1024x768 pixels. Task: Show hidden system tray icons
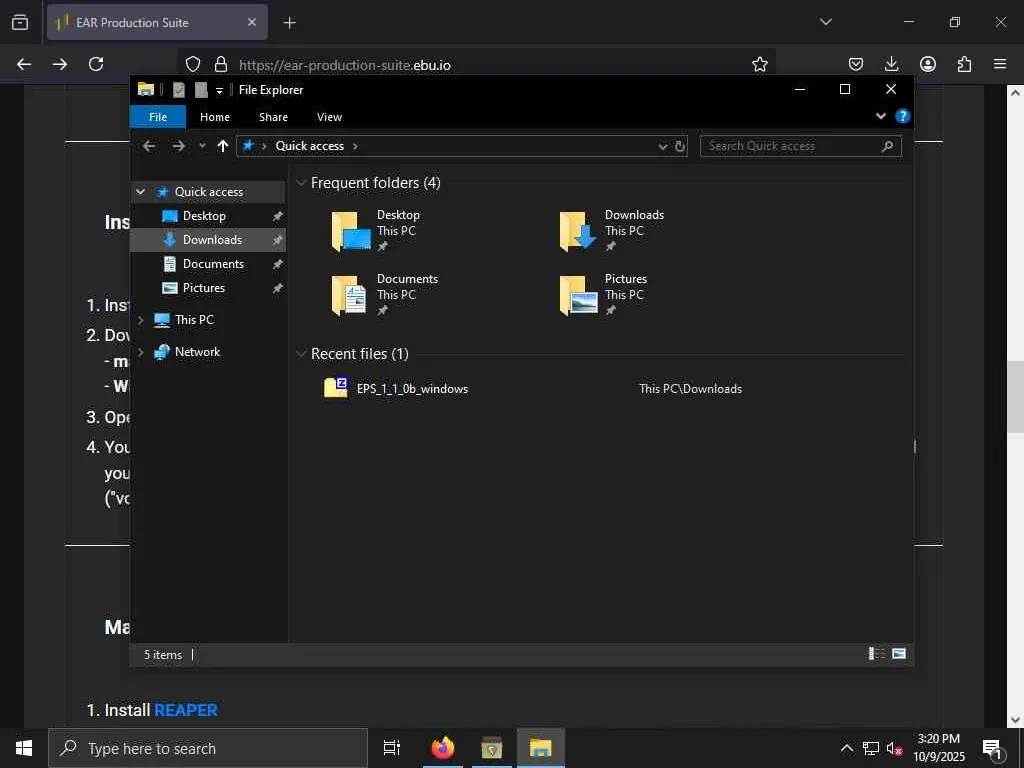(x=846, y=748)
